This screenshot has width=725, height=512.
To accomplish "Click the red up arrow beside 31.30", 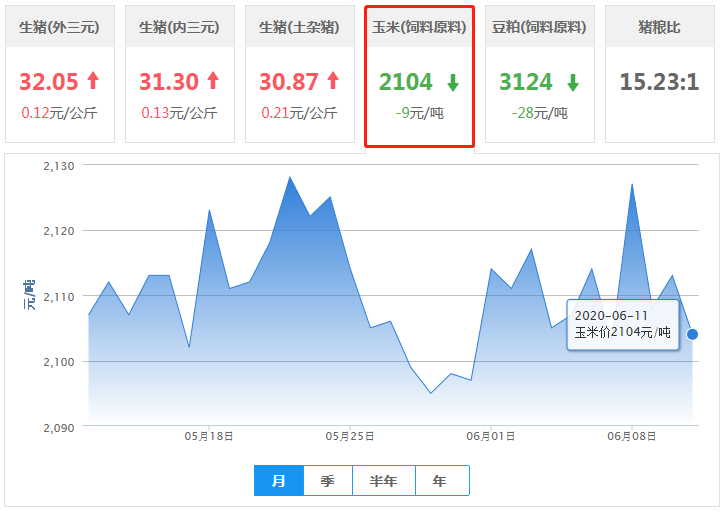I will [x=212, y=81].
